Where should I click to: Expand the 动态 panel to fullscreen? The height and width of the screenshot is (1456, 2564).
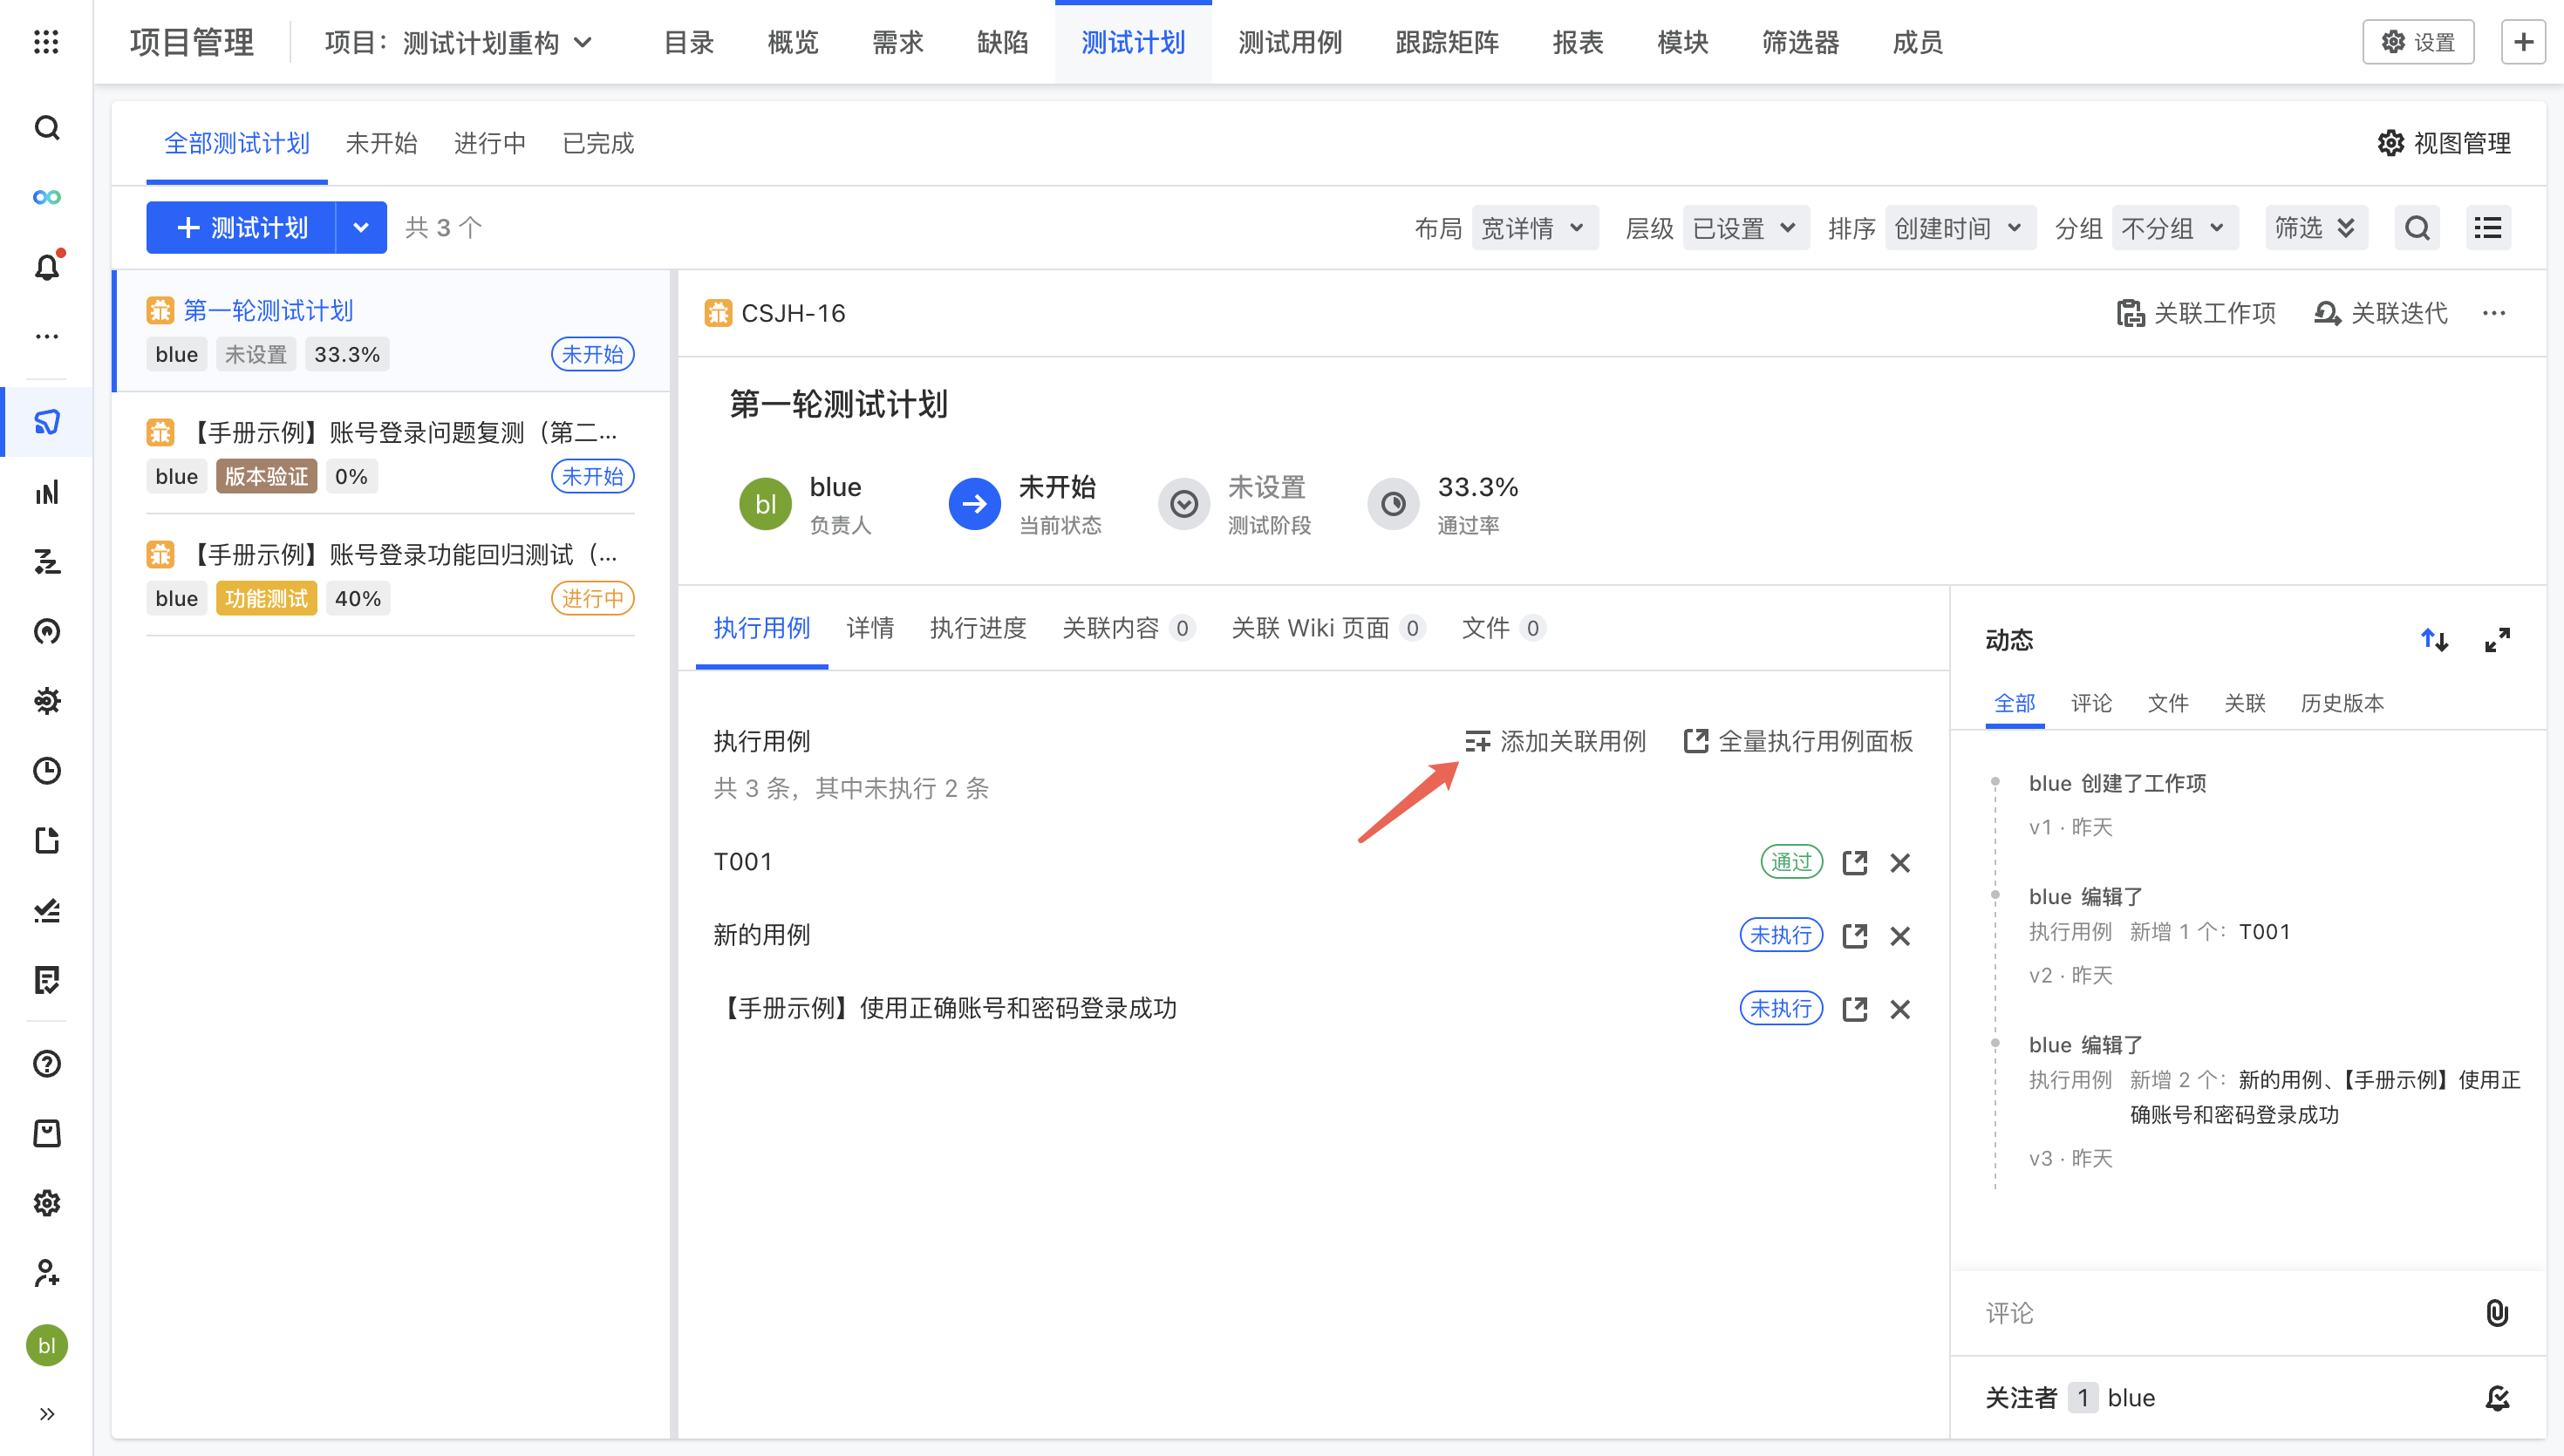[x=2497, y=640]
